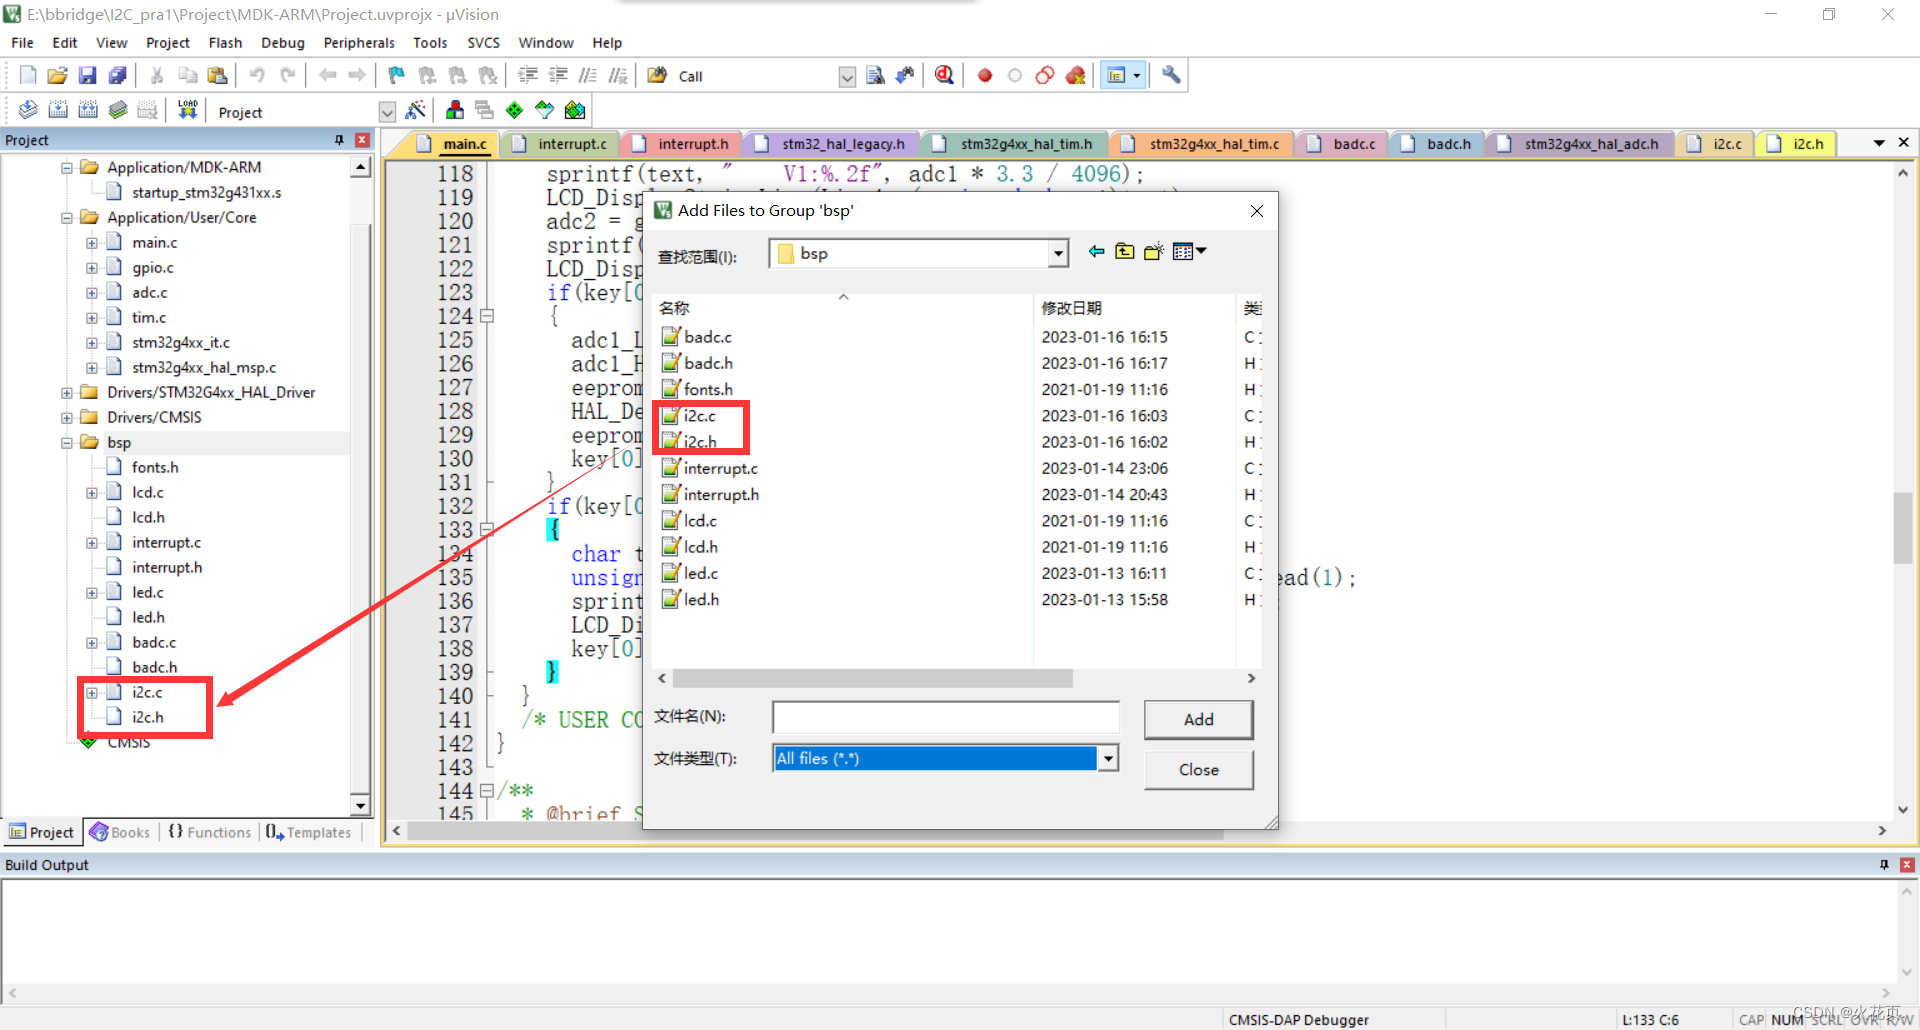Image resolution: width=1920 pixels, height=1030 pixels.
Task: Insert breakpoint red dot icon
Action: [x=985, y=75]
